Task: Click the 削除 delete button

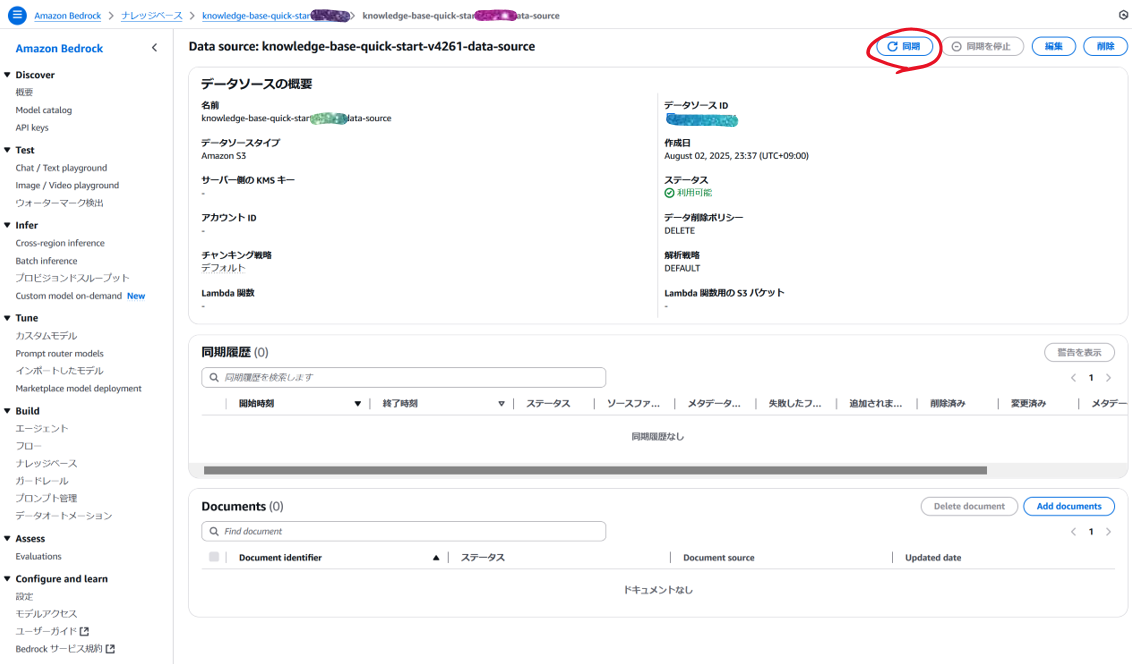Action: click(x=1105, y=46)
